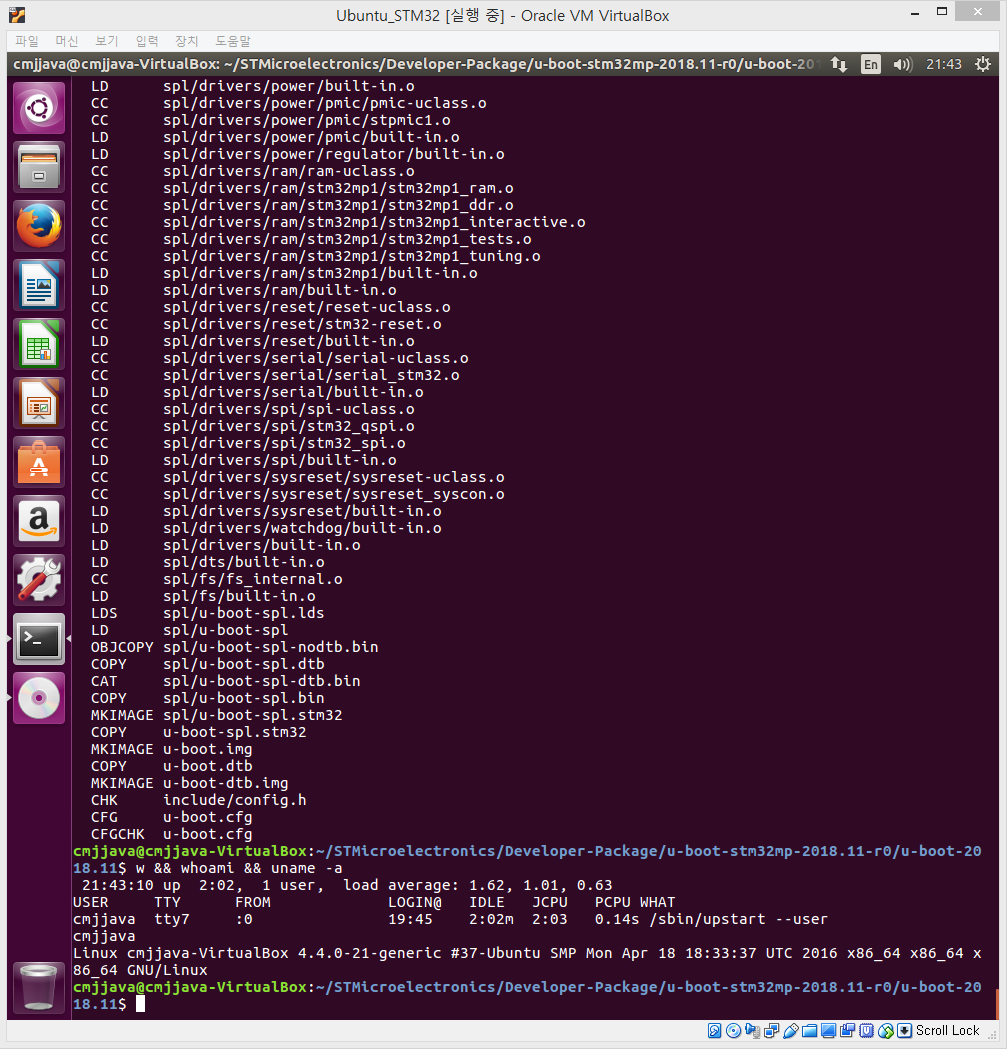
Task: Click 'load average: 1.62, 1.01, 0.63' text
Action: 478,885
